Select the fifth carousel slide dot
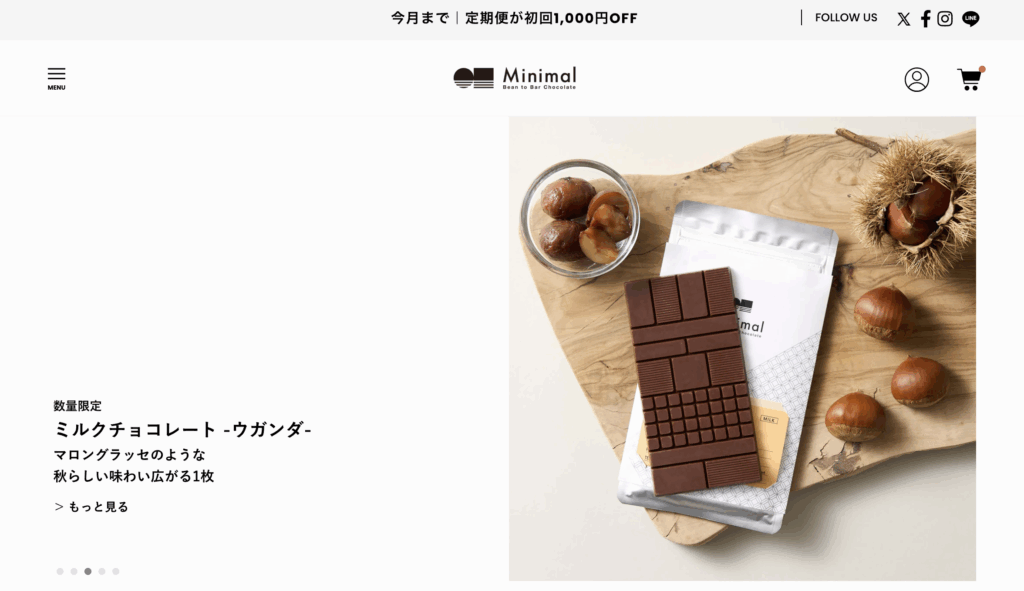The height and width of the screenshot is (591, 1024). point(116,571)
